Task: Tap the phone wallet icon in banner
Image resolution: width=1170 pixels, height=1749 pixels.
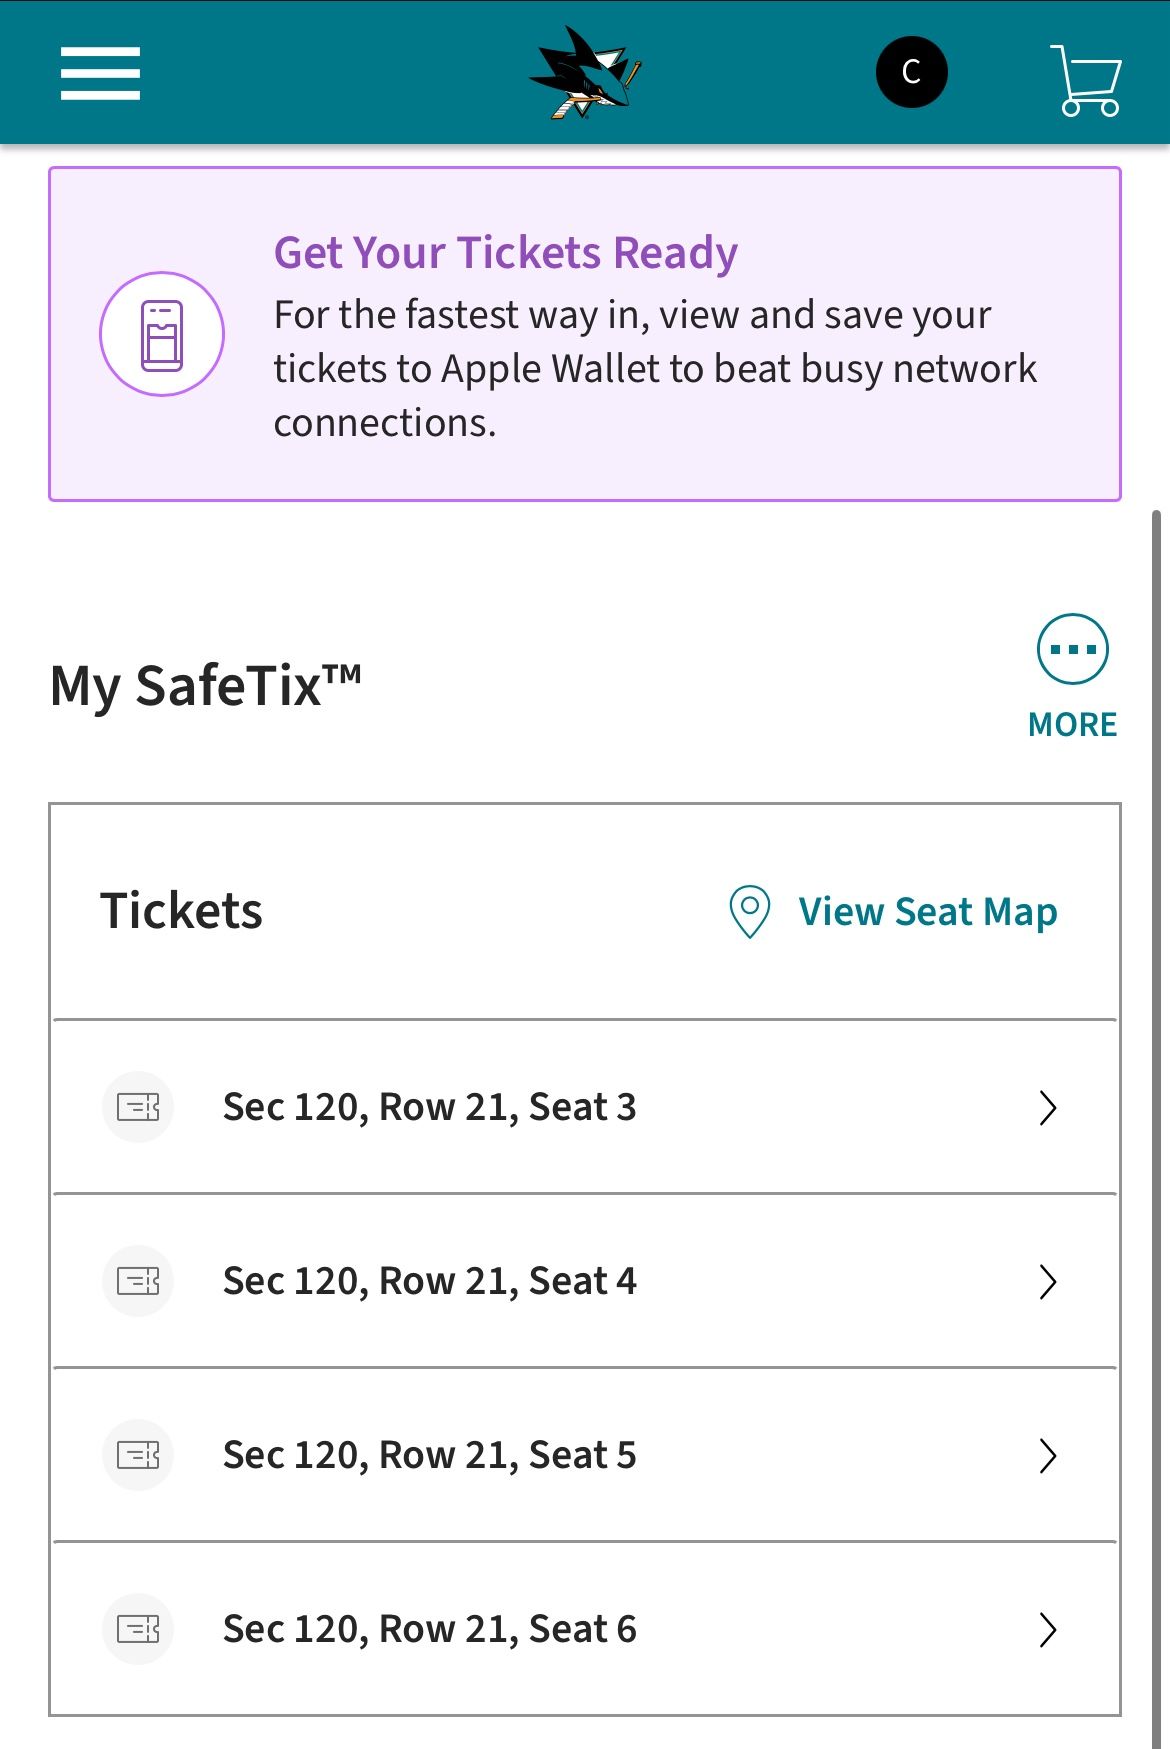Action: click(x=162, y=334)
